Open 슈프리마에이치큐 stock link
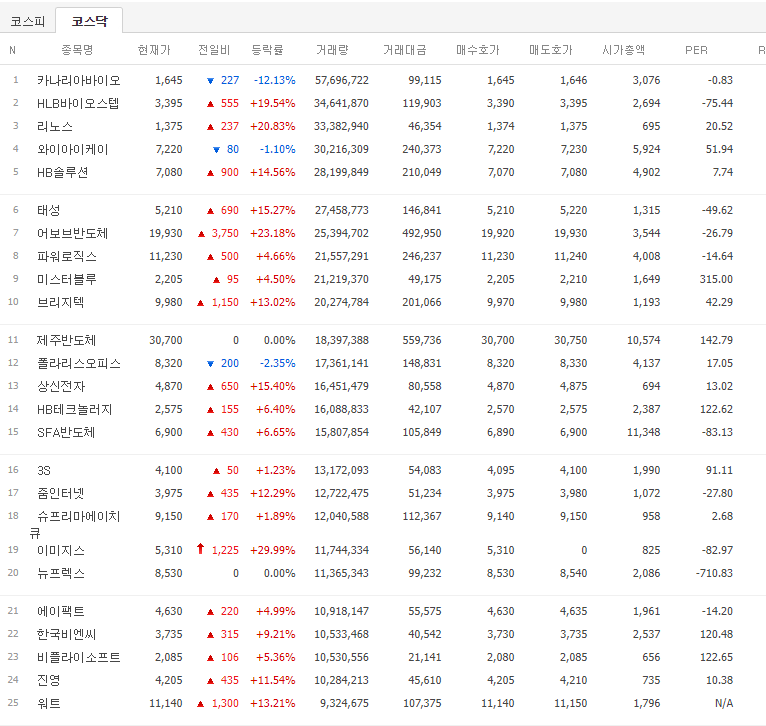 78,516
